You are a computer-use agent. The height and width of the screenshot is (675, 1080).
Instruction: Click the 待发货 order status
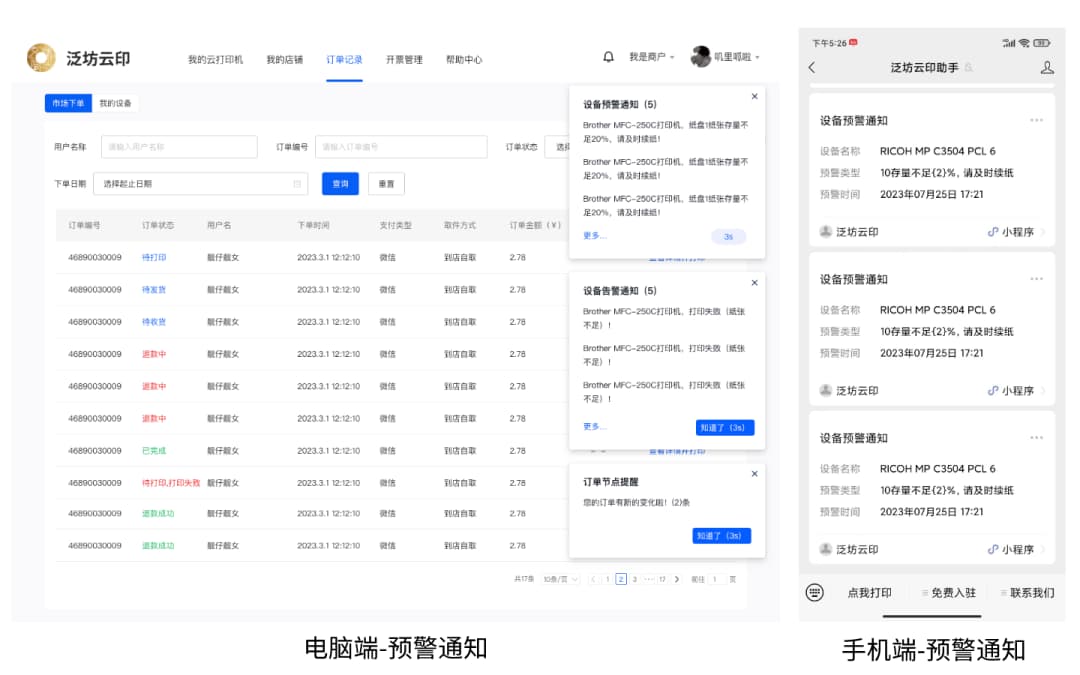(x=154, y=290)
